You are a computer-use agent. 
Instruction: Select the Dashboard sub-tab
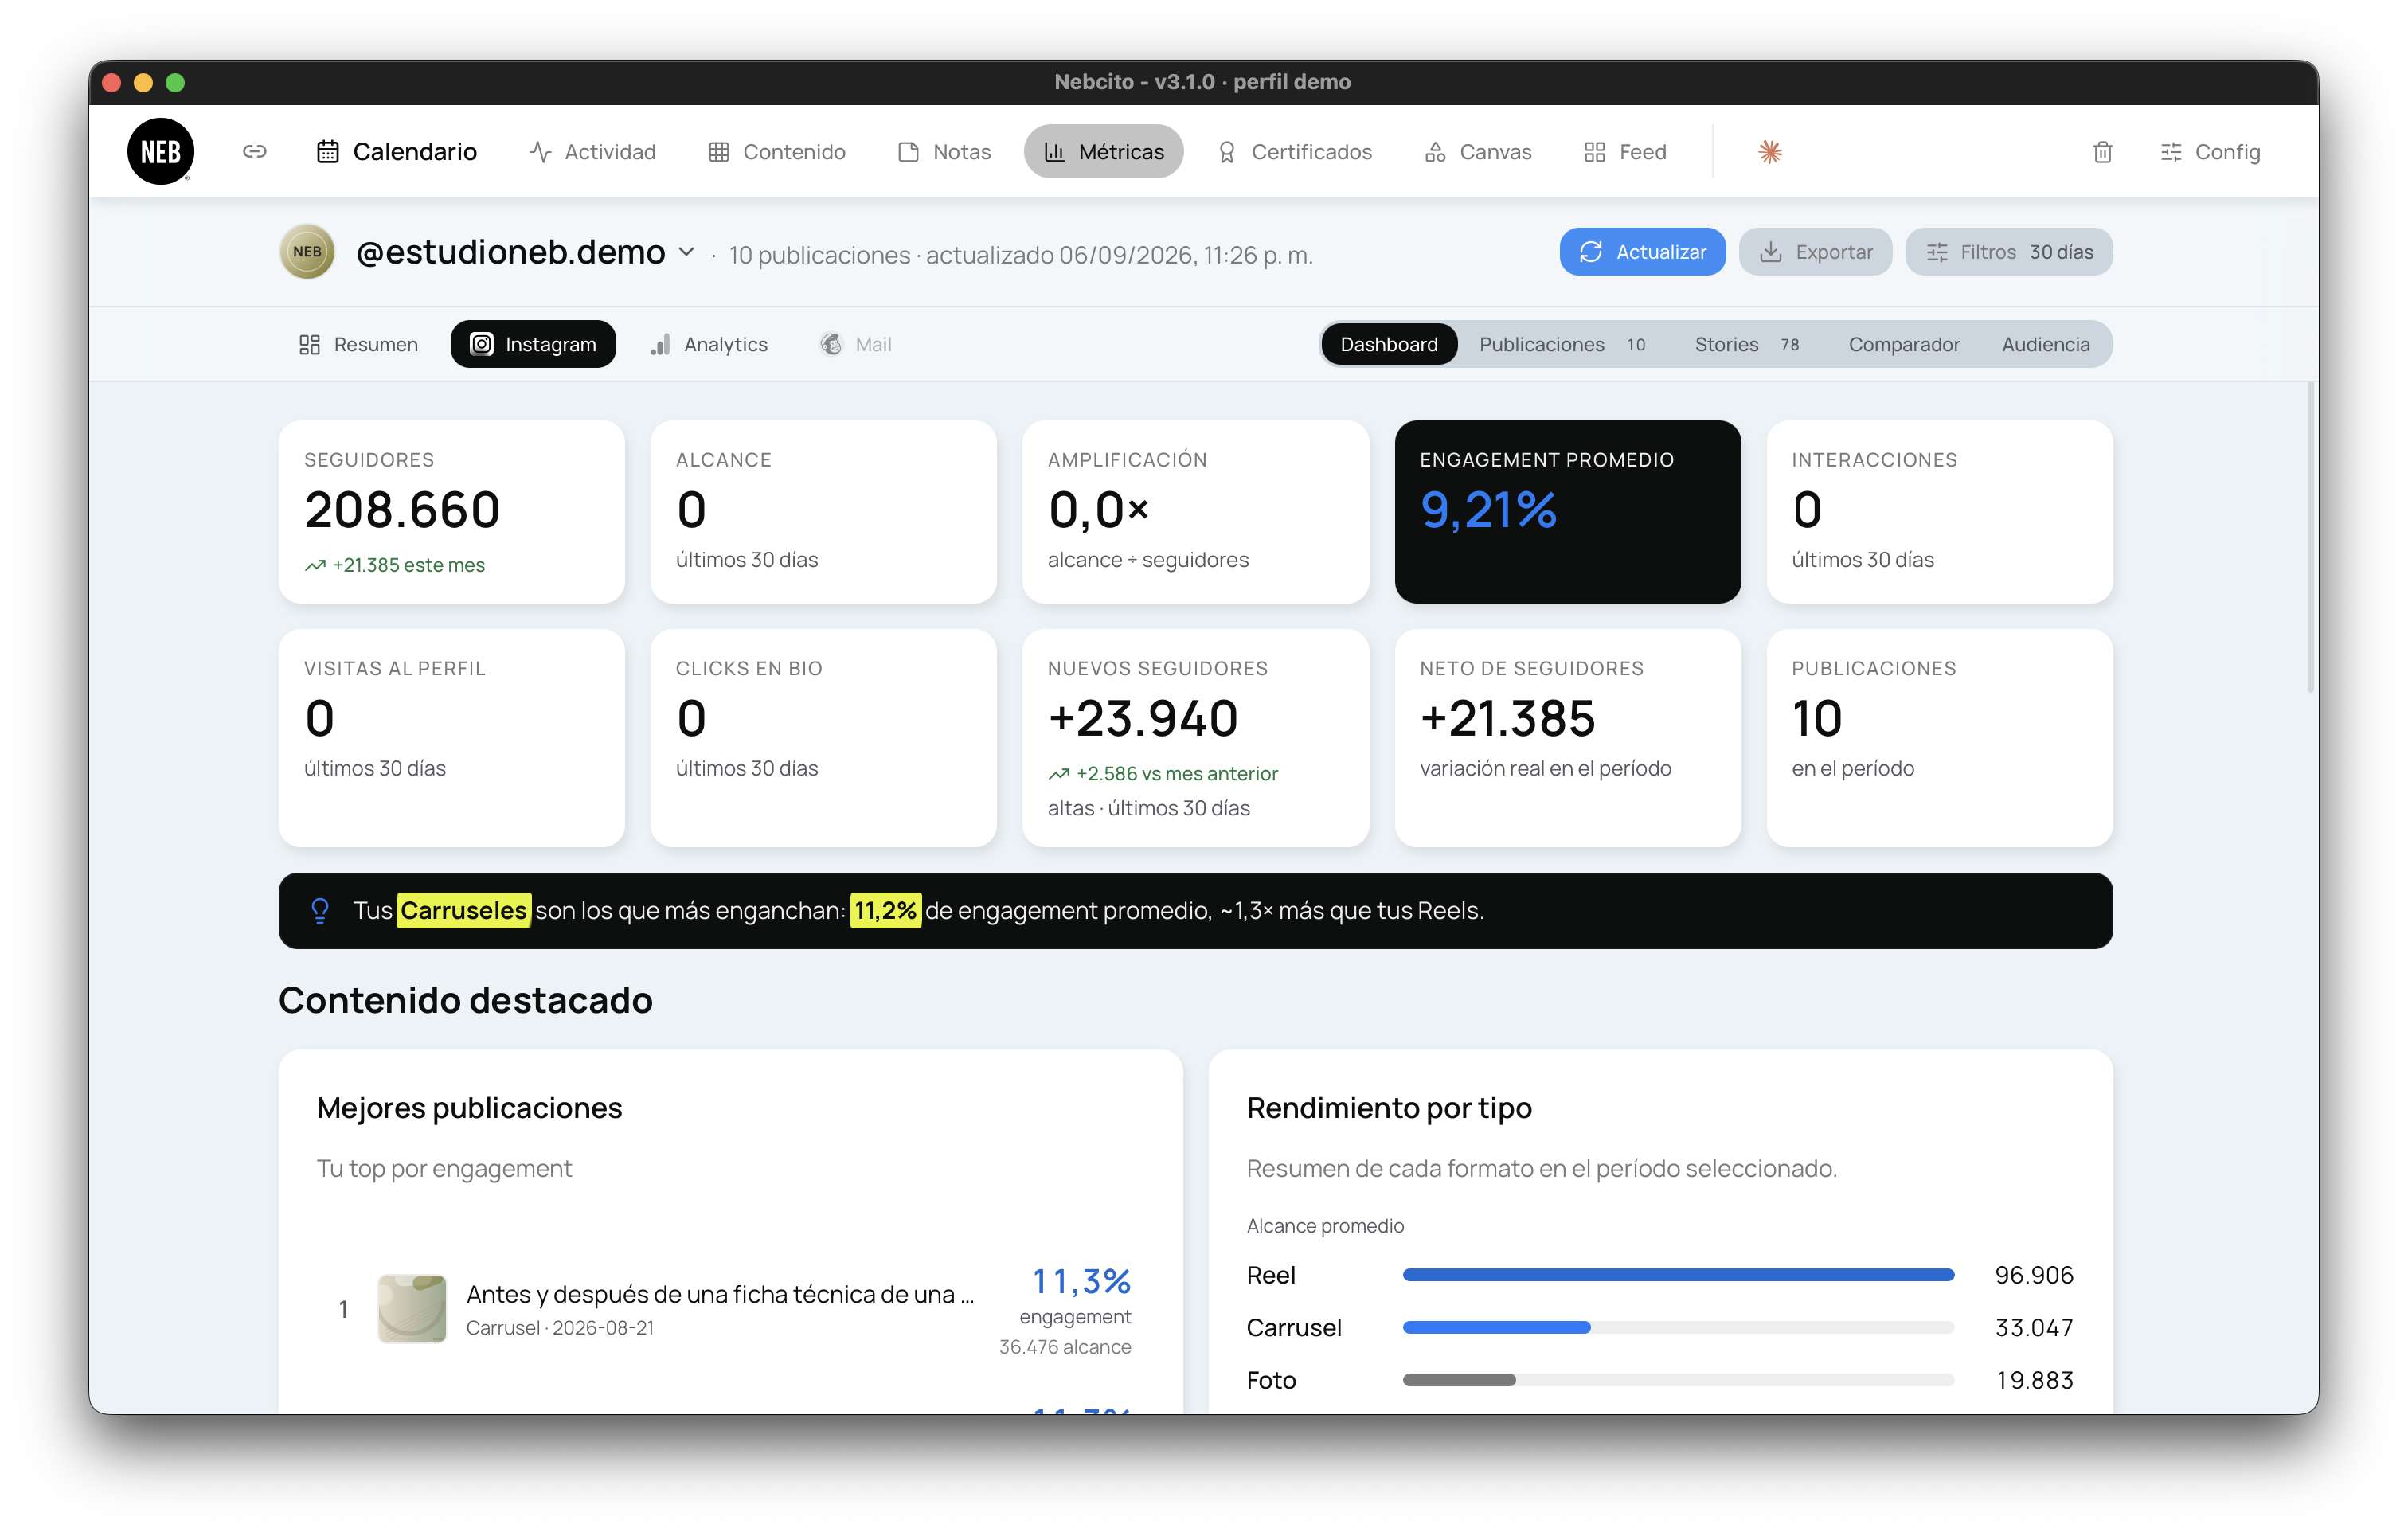pos(1389,344)
